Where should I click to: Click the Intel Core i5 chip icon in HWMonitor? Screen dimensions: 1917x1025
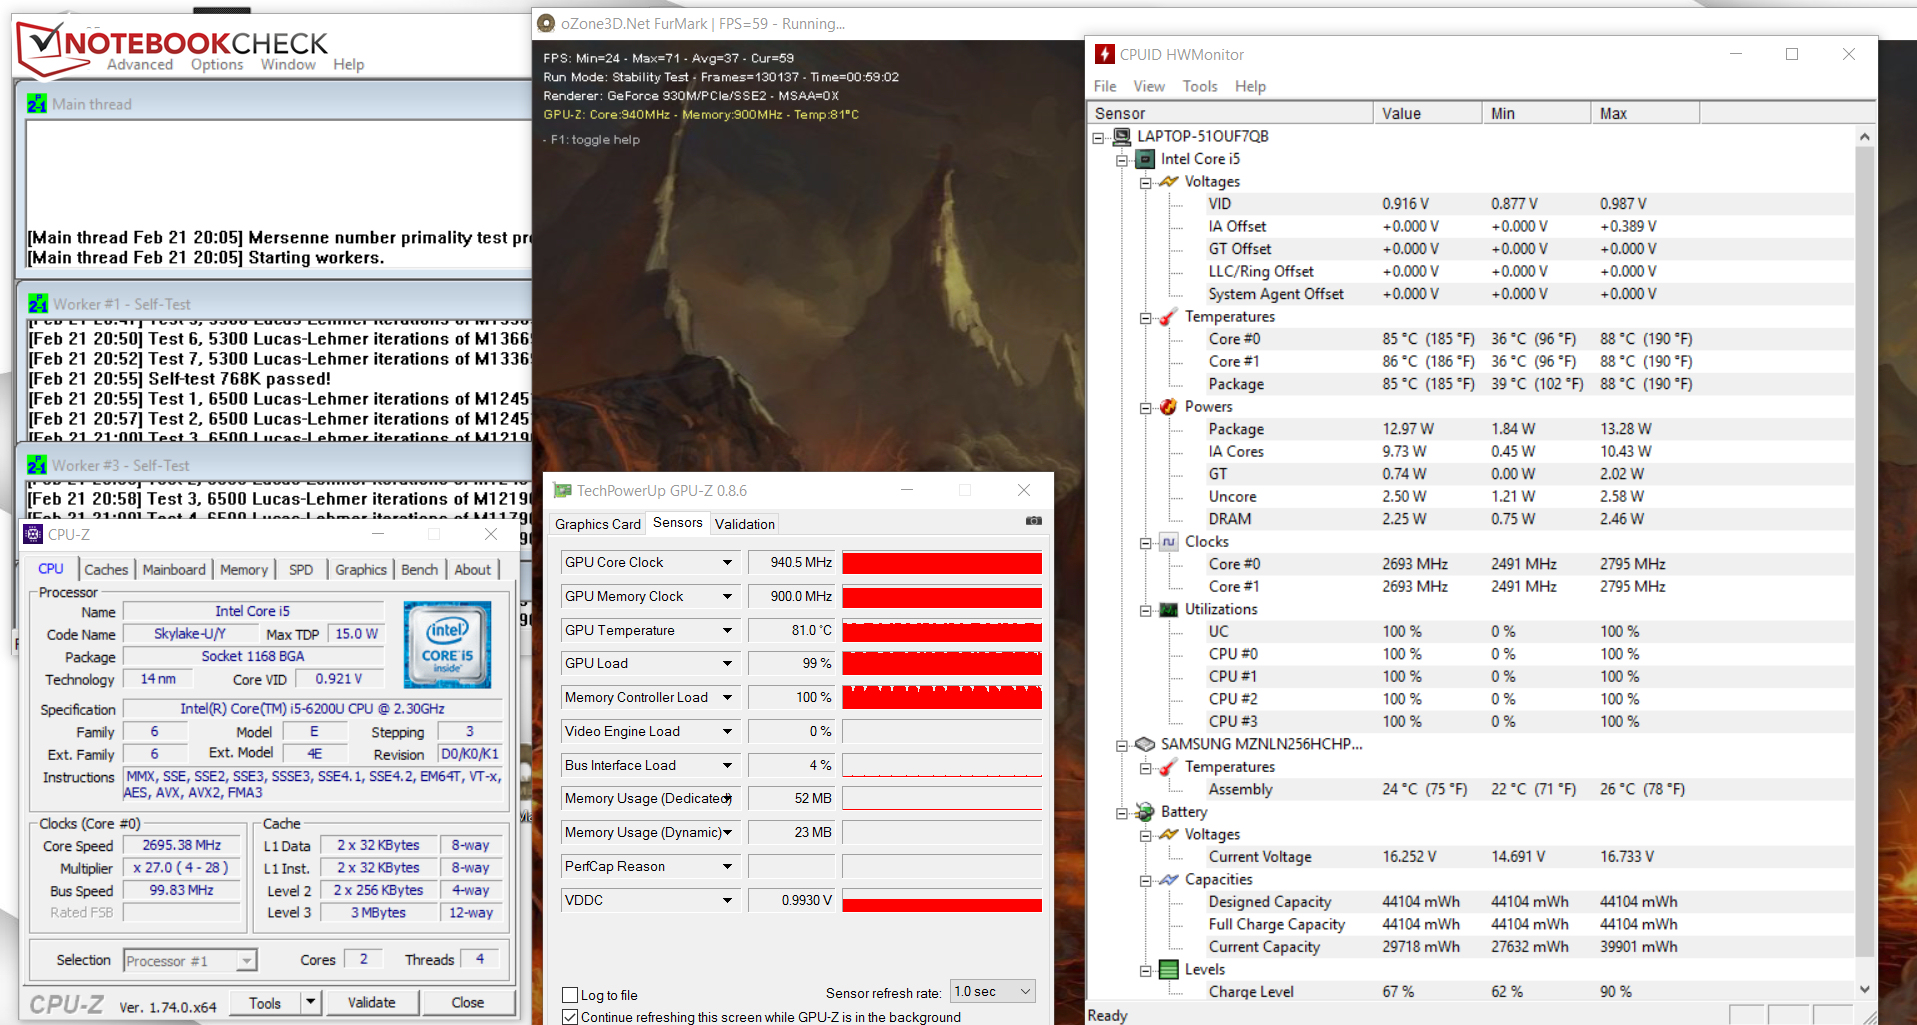[1146, 159]
